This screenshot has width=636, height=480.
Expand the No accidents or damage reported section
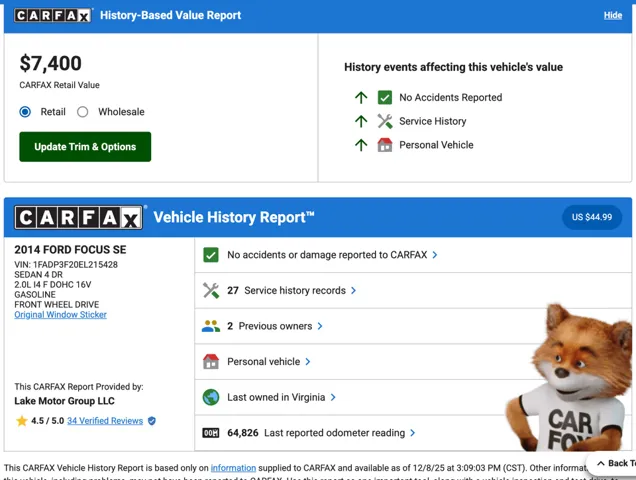click(x=332, y=255)
